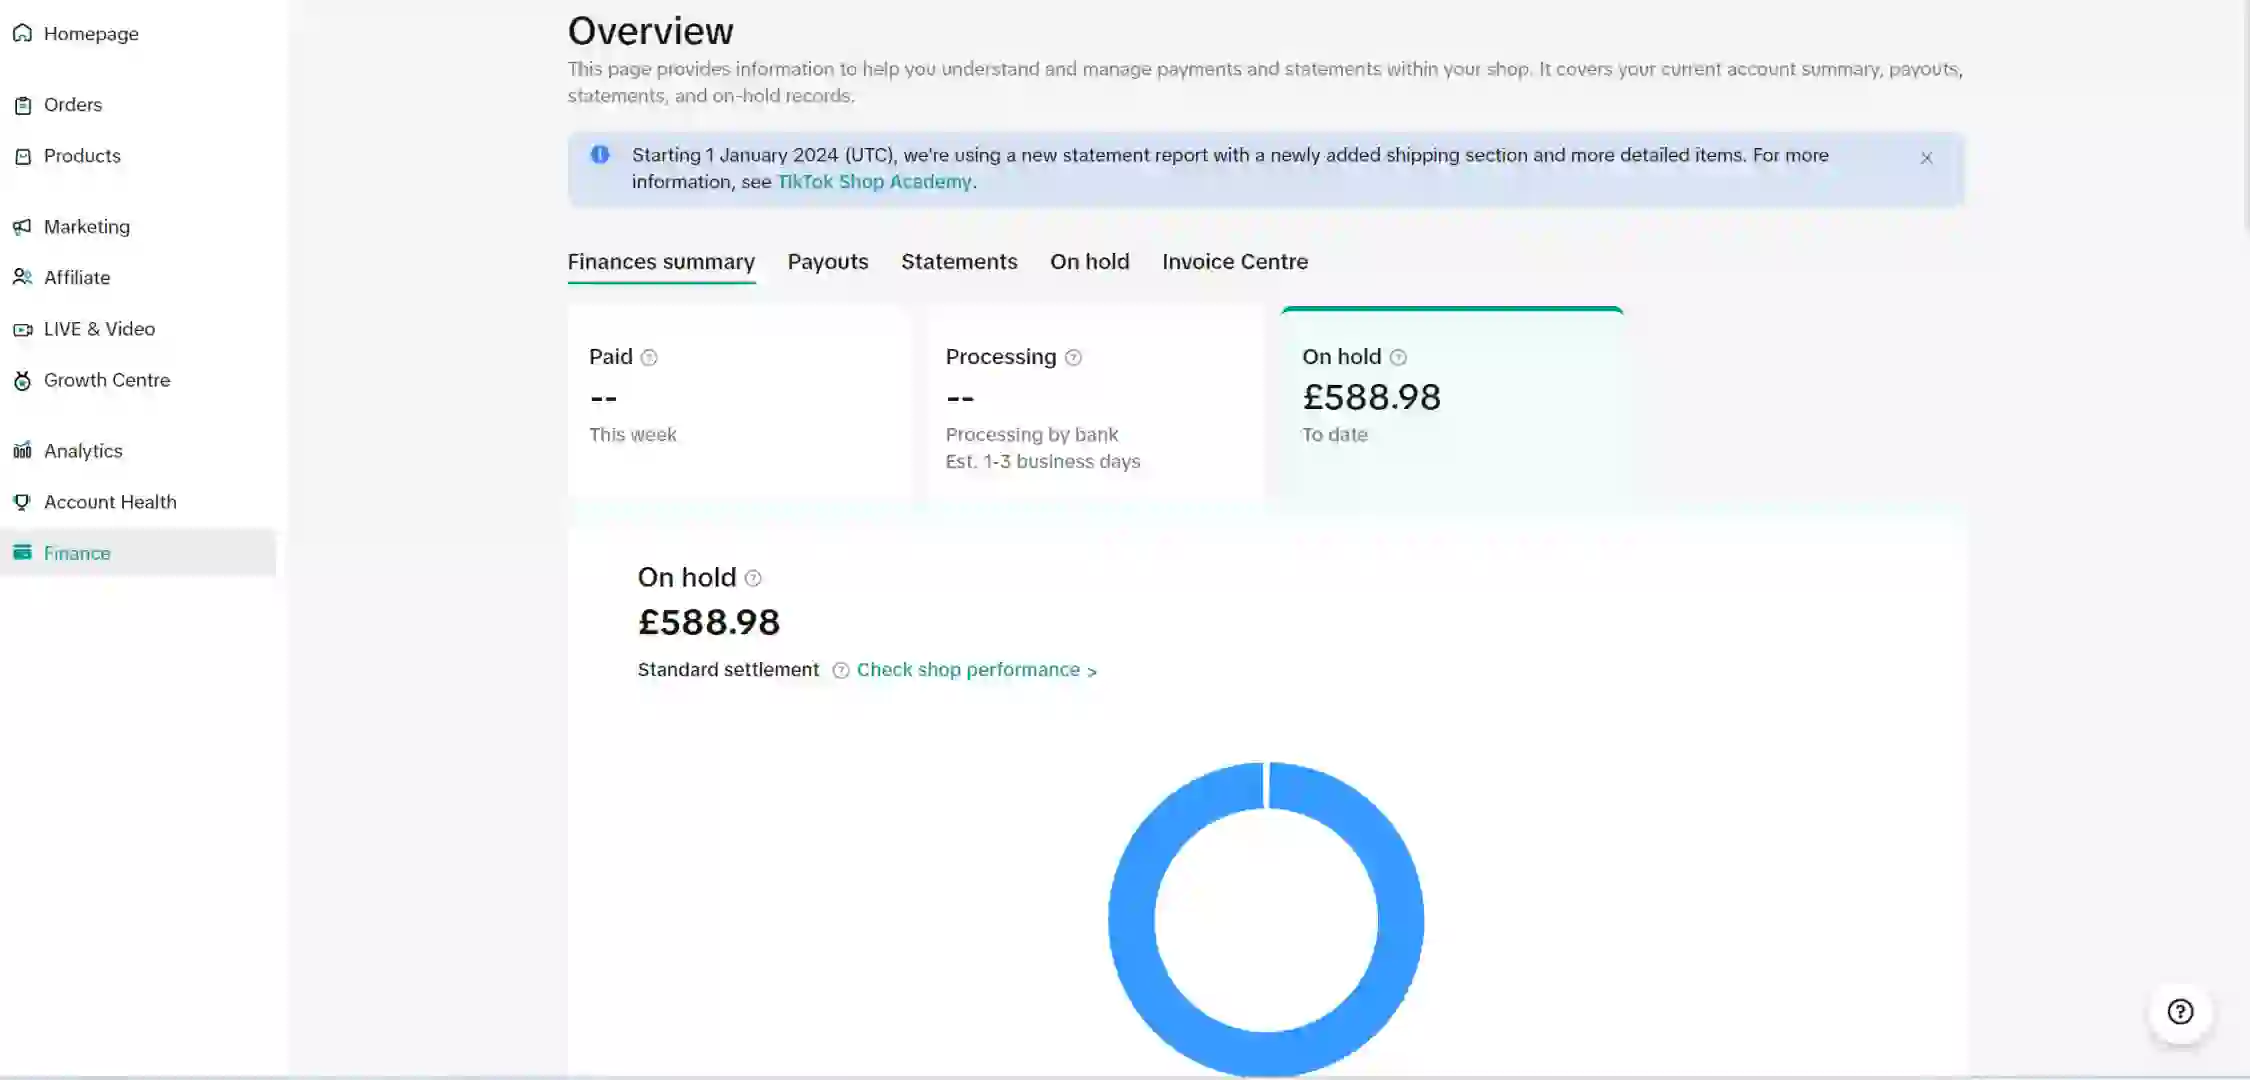Switch to the Payouts tab
Image resolution: width=2250 pixels, height=1080 pixels.
click(827, 262)
